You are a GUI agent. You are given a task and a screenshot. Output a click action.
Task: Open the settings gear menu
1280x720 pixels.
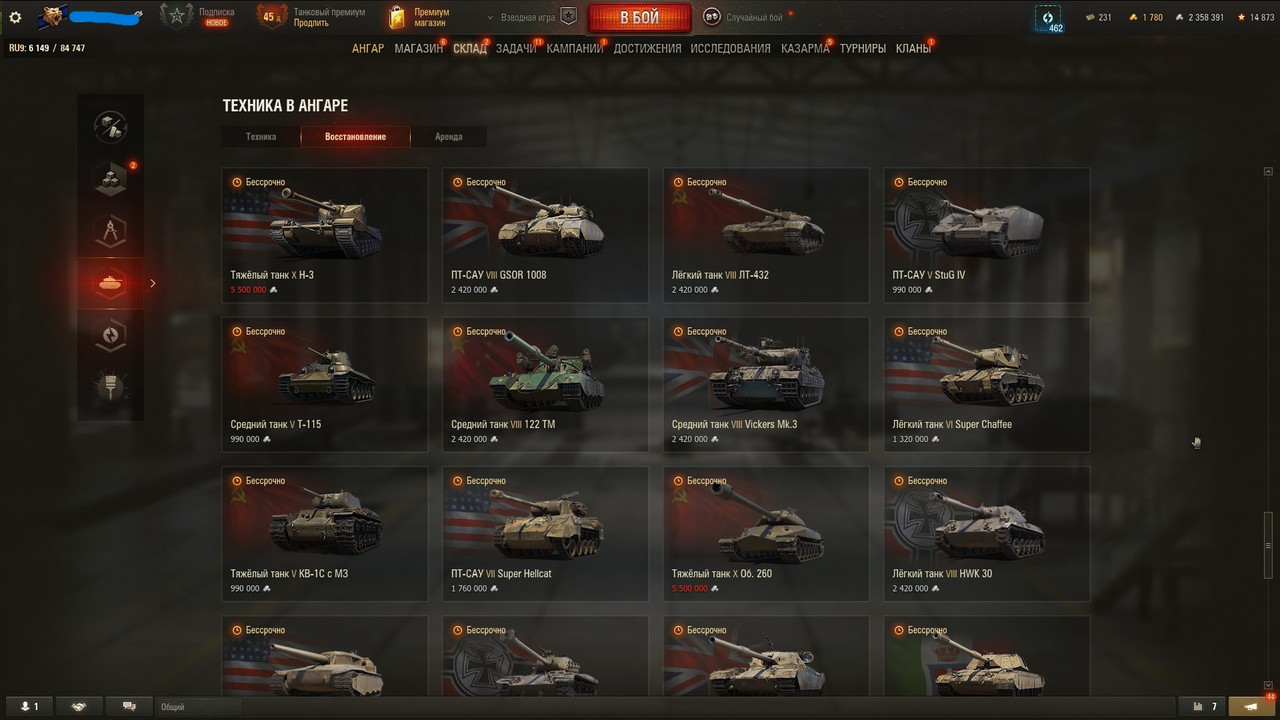coord(15,17)
